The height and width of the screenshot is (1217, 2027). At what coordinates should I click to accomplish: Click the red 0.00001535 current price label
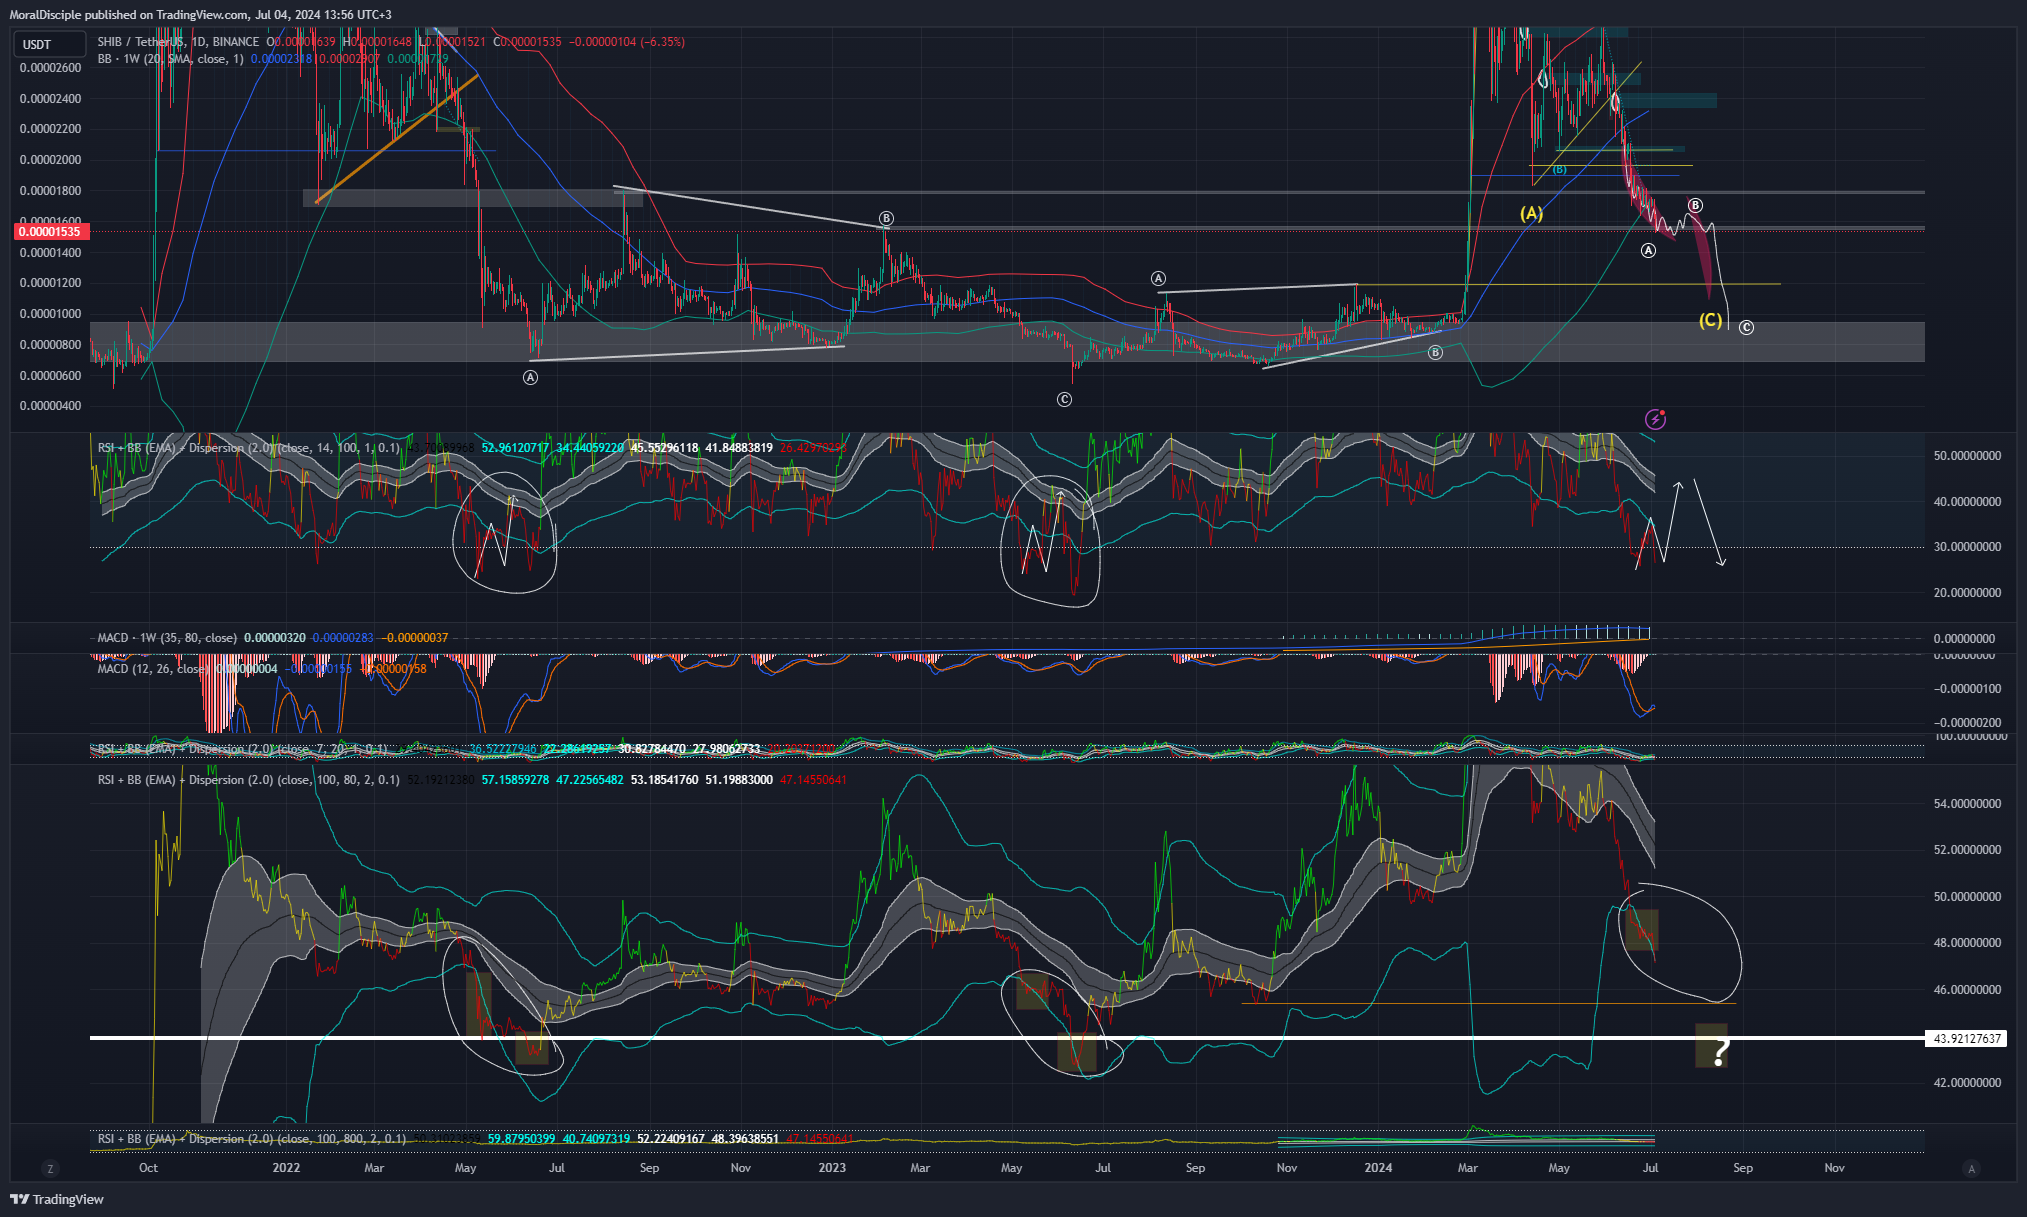coord(52,232)
